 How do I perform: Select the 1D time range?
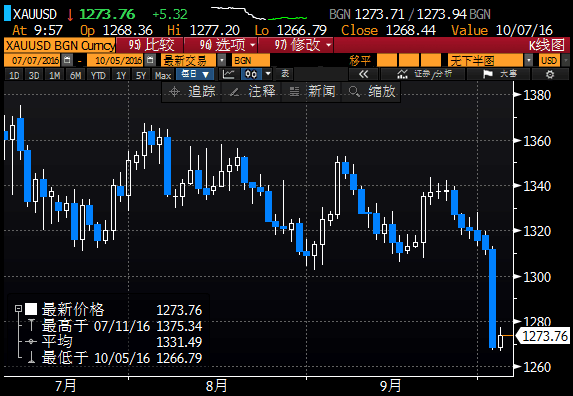click(14, 75)
